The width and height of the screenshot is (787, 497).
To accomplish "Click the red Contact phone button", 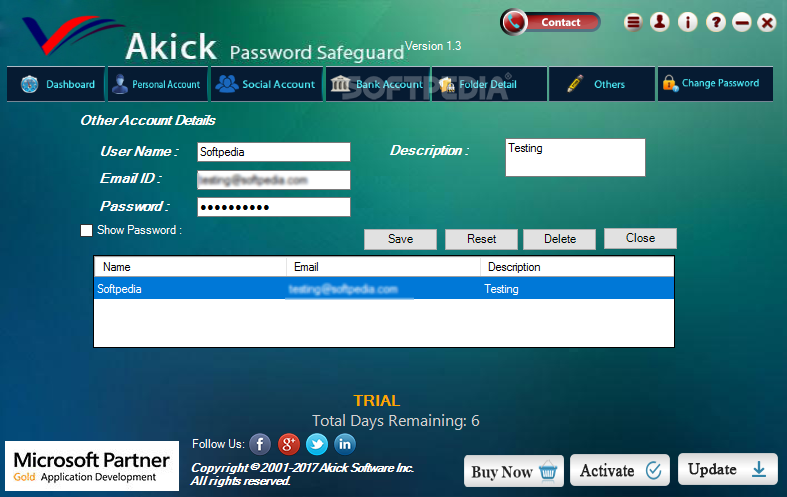I will (x=551, y=22).
